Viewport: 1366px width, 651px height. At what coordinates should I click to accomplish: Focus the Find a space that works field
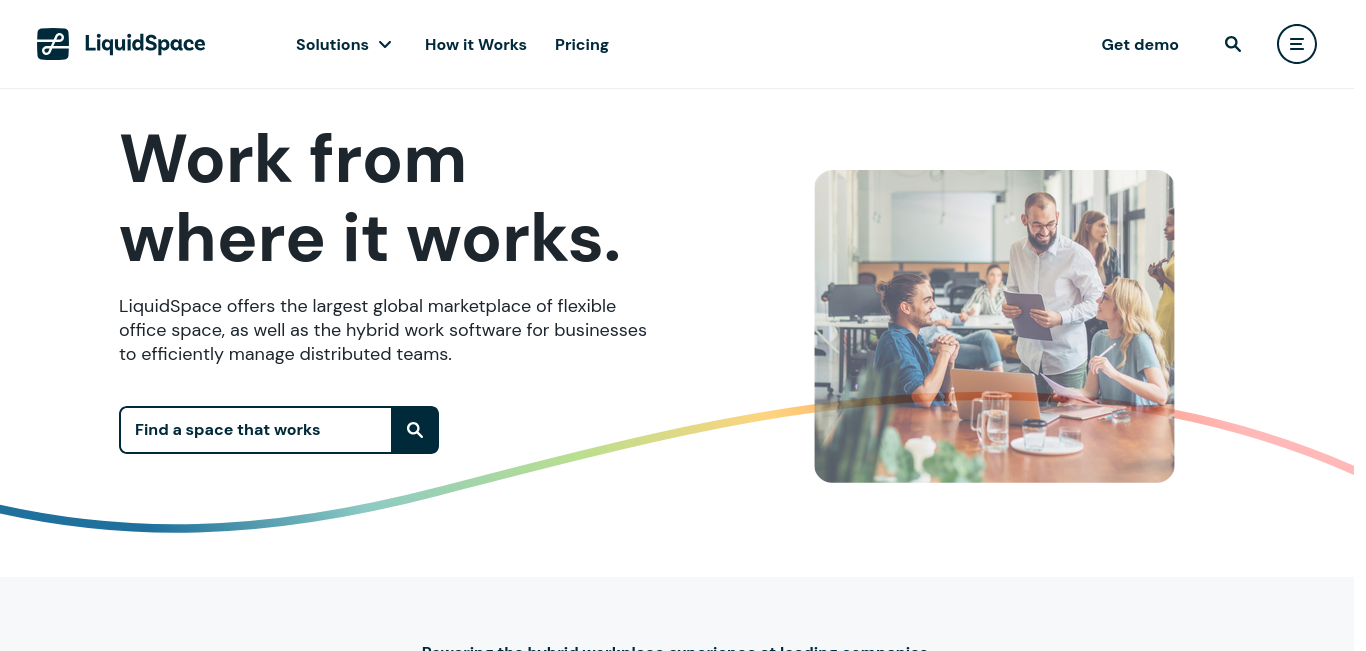(x=255, y=430)
